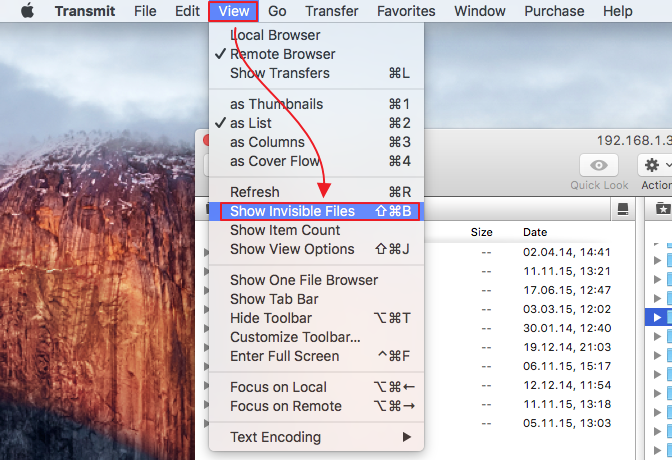Toggle the checked as List view
This screenshot has width=672, height=460.
pos(316,123)
